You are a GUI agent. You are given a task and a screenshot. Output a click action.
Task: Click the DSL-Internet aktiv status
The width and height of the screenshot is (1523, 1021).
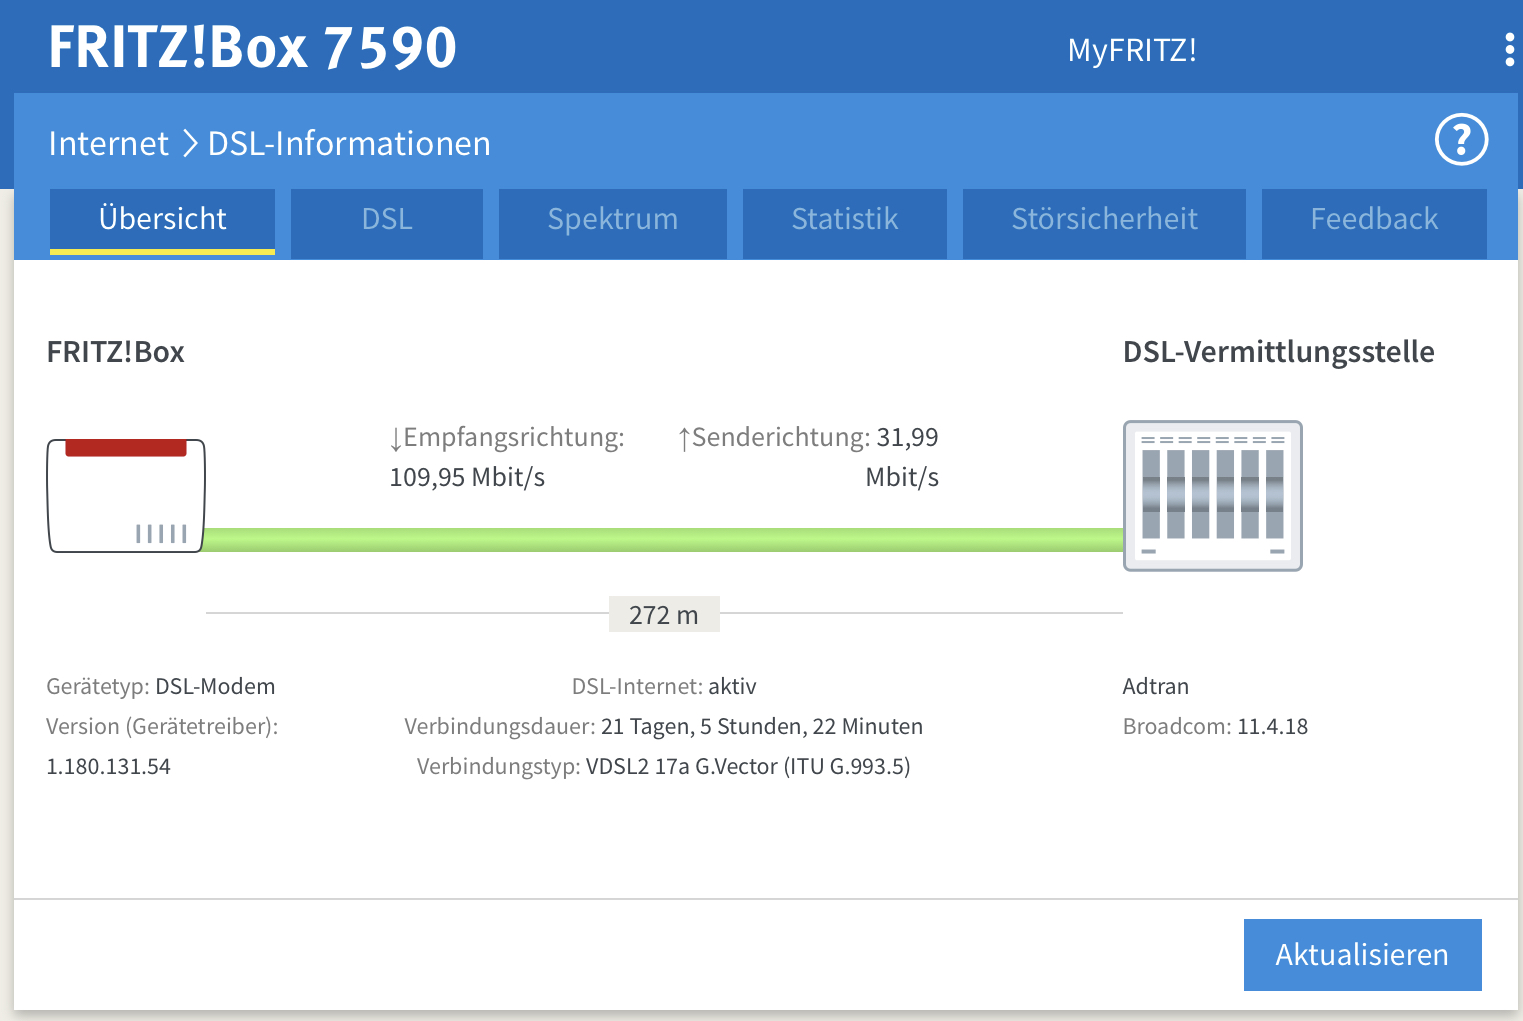point(664,687)
